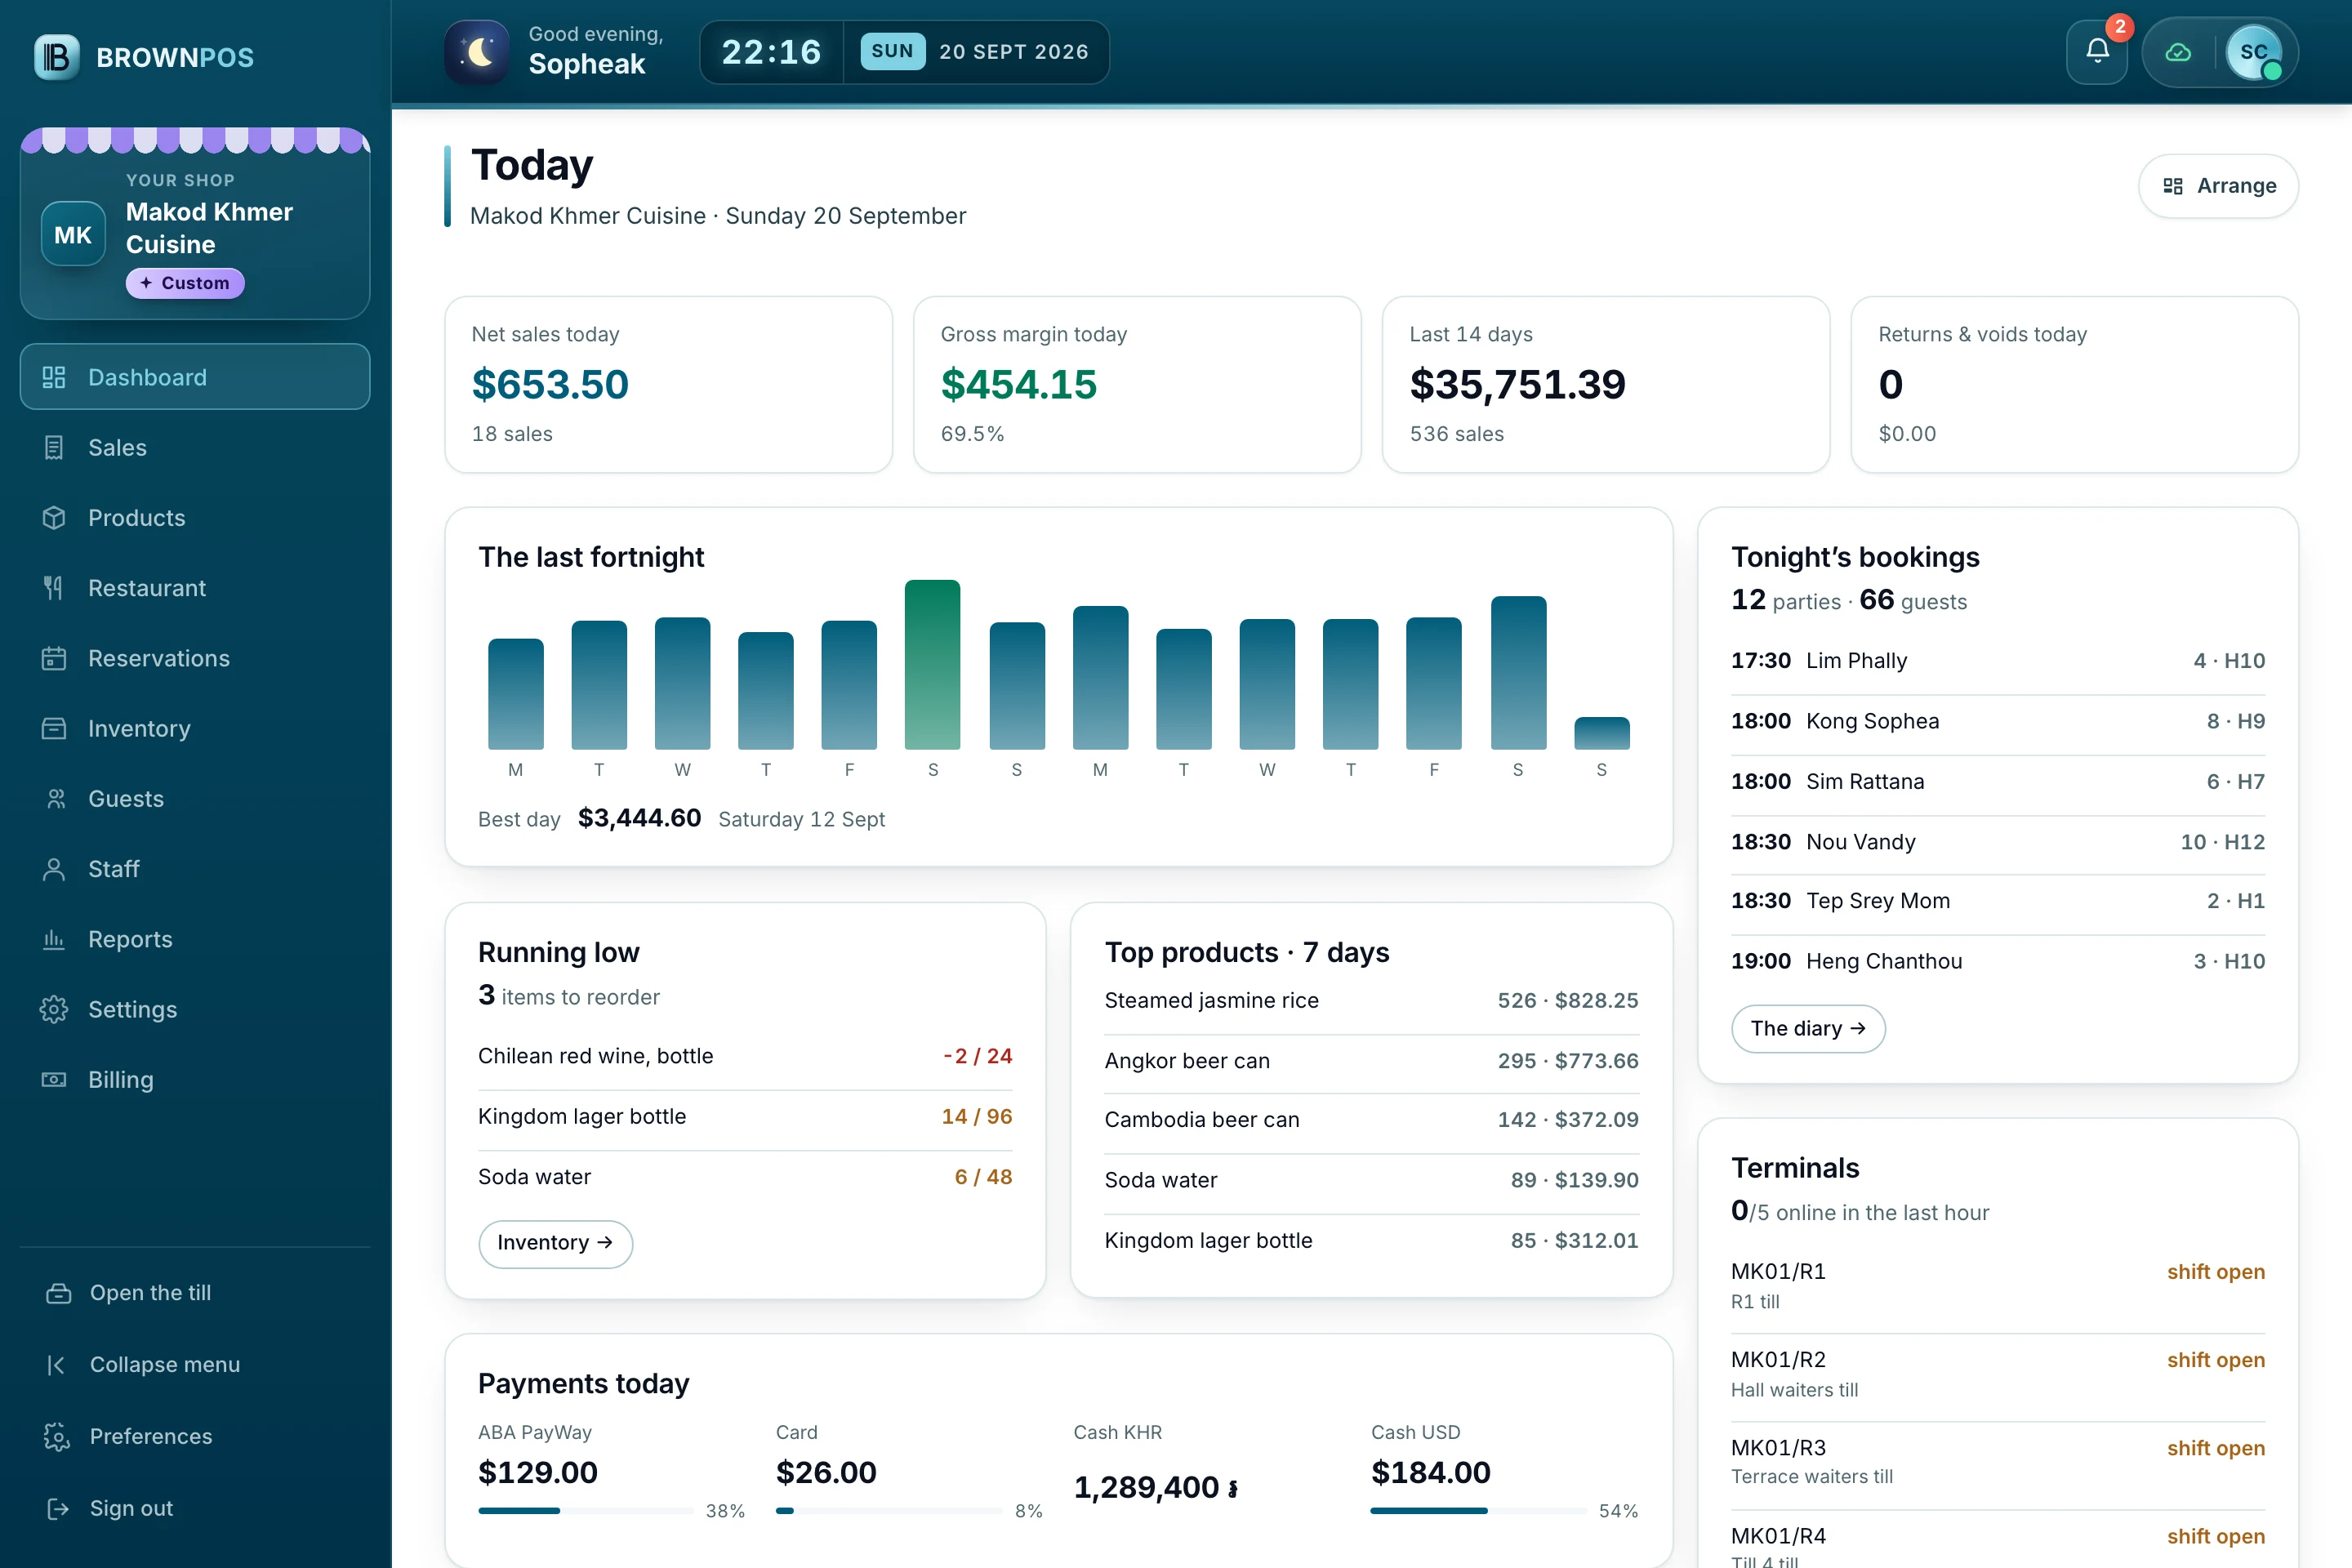
Task: Open the Nou Vandy 18:30 booking
Action: [x=1997, y=842]
